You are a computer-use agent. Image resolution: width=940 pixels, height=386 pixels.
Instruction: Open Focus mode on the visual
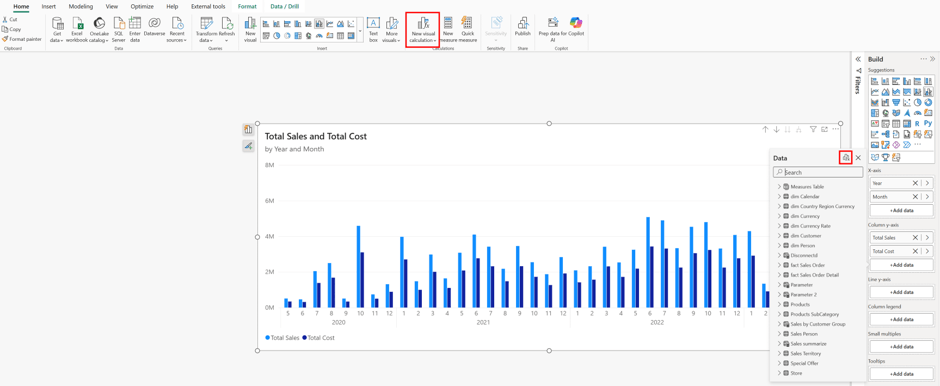click(824, 129)
